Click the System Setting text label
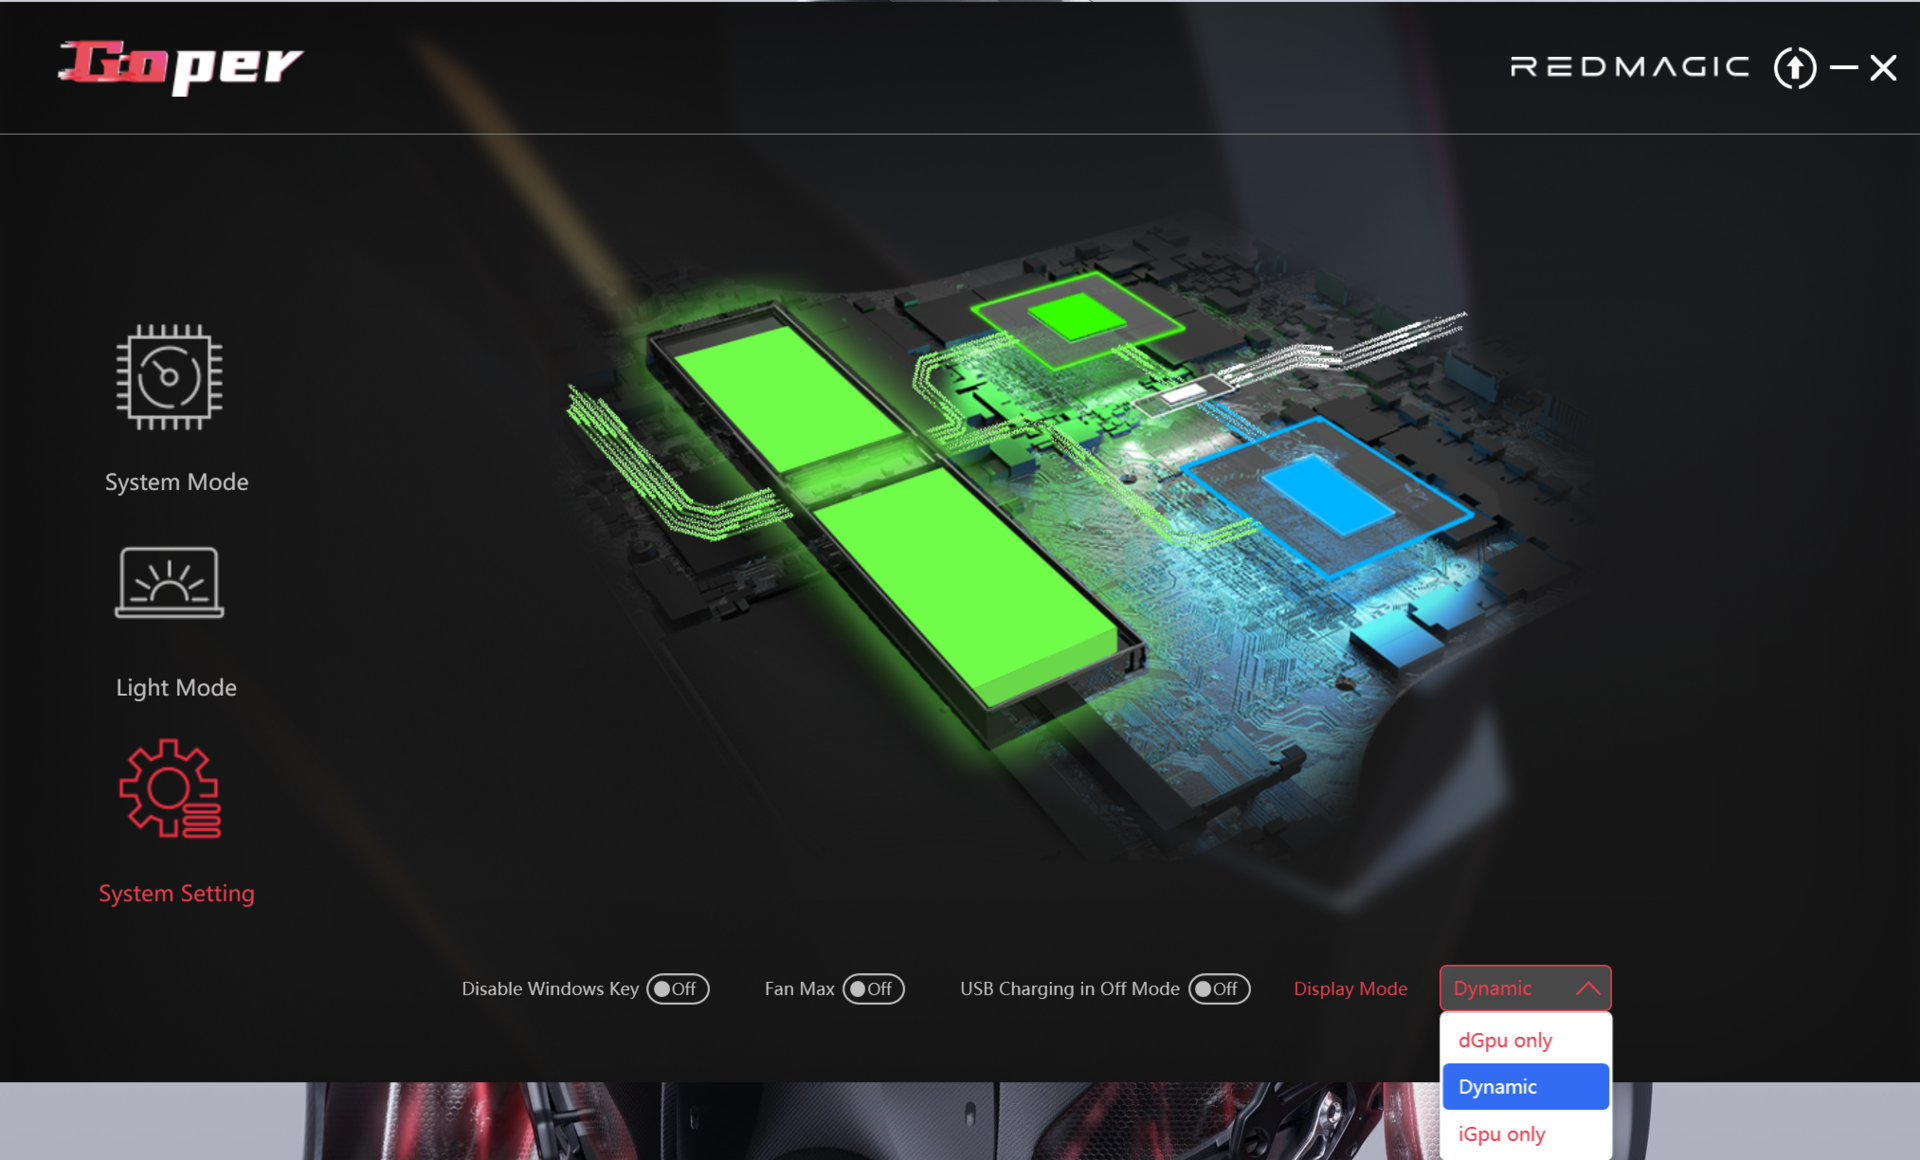The width and height of the screenshot is (1920, 1160). (x=176, y=893)
